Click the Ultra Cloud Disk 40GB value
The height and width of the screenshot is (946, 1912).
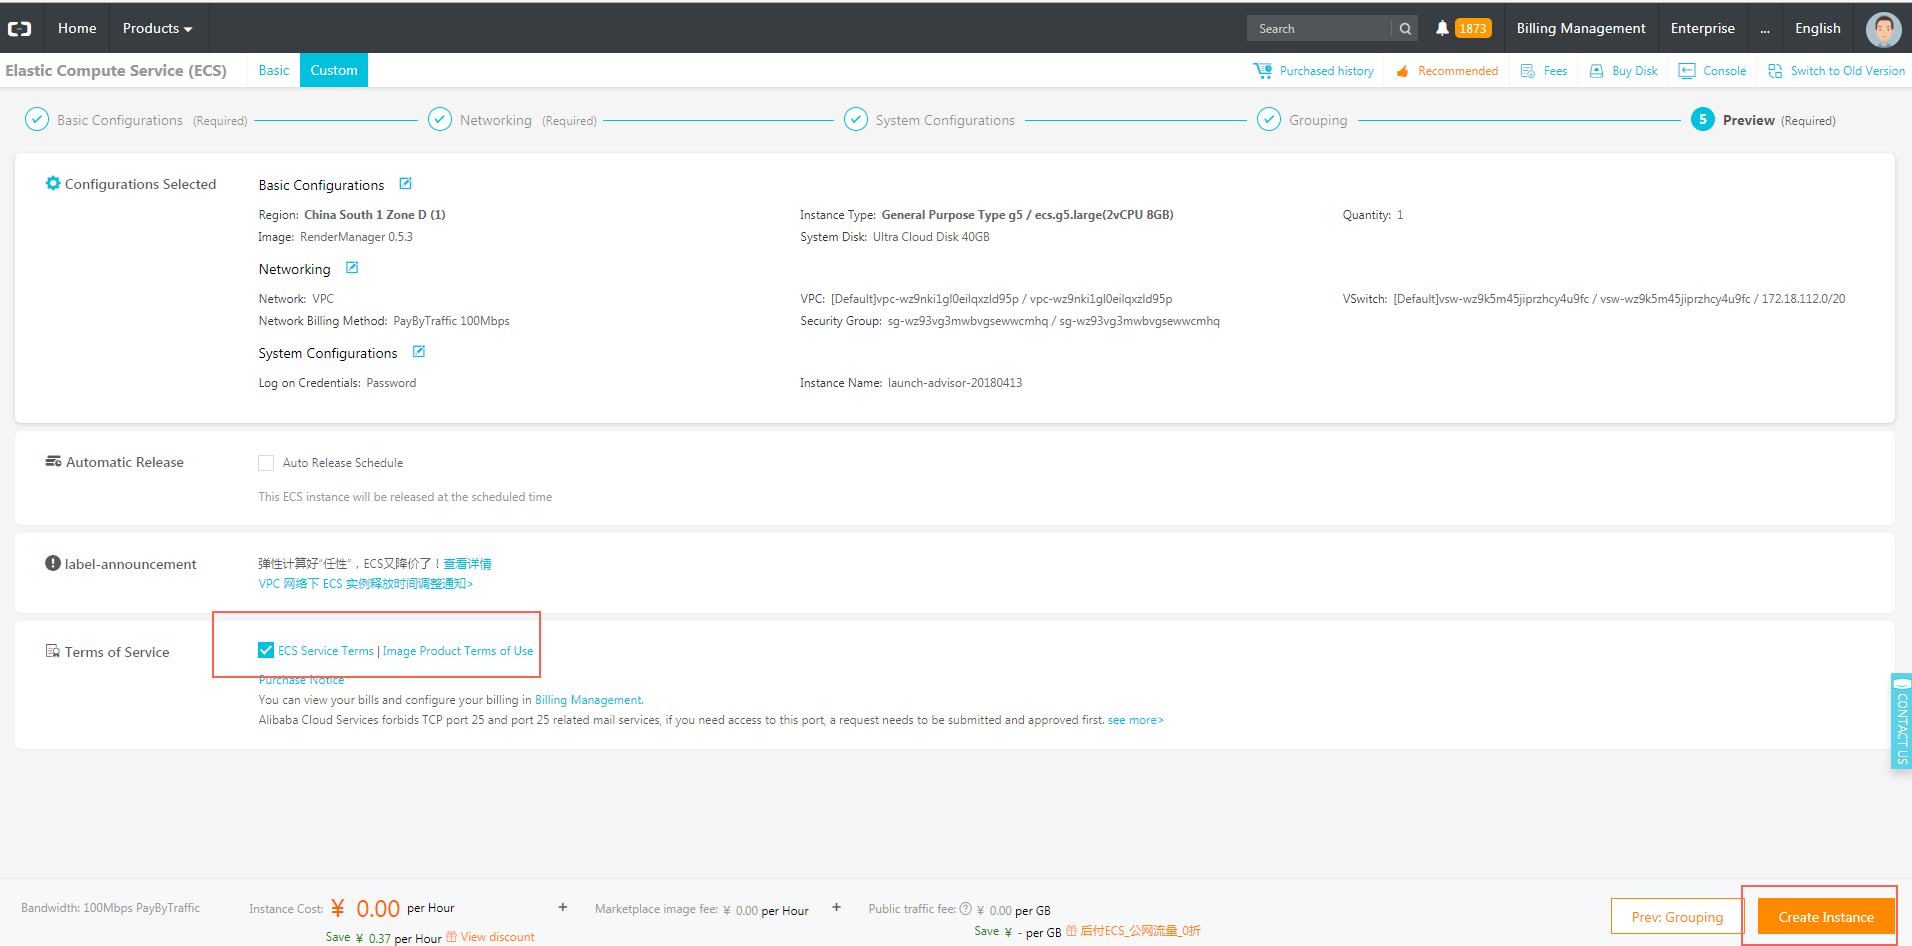(931, 237)
